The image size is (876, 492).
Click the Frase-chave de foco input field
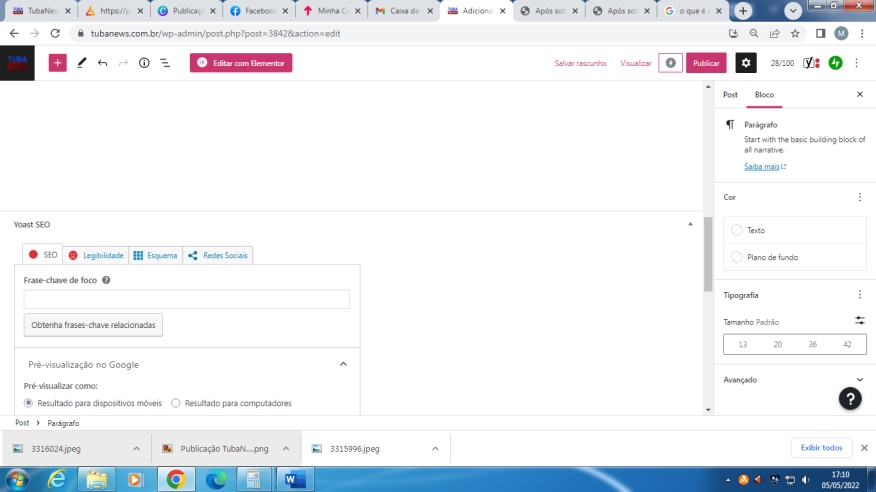pyautogui.click(x=187, y=299)
